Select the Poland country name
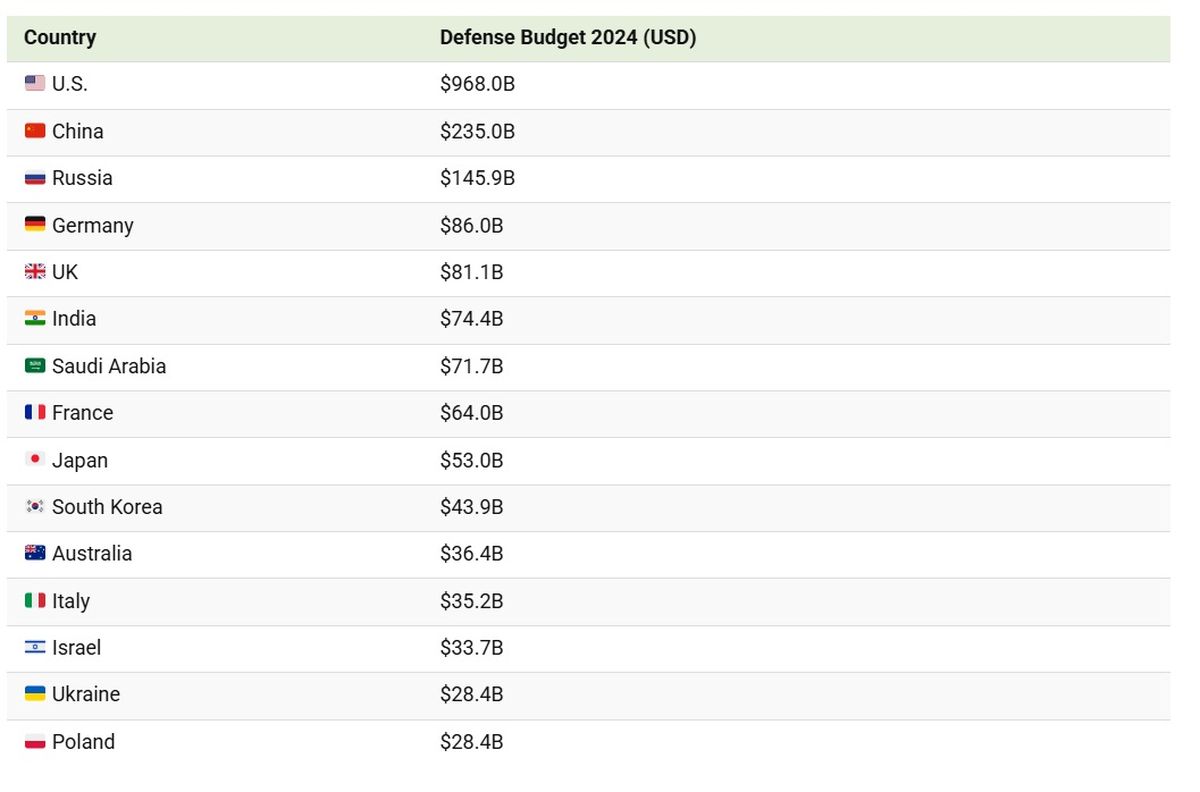Screen dimensions: 1200x792 tap(83, 742)
